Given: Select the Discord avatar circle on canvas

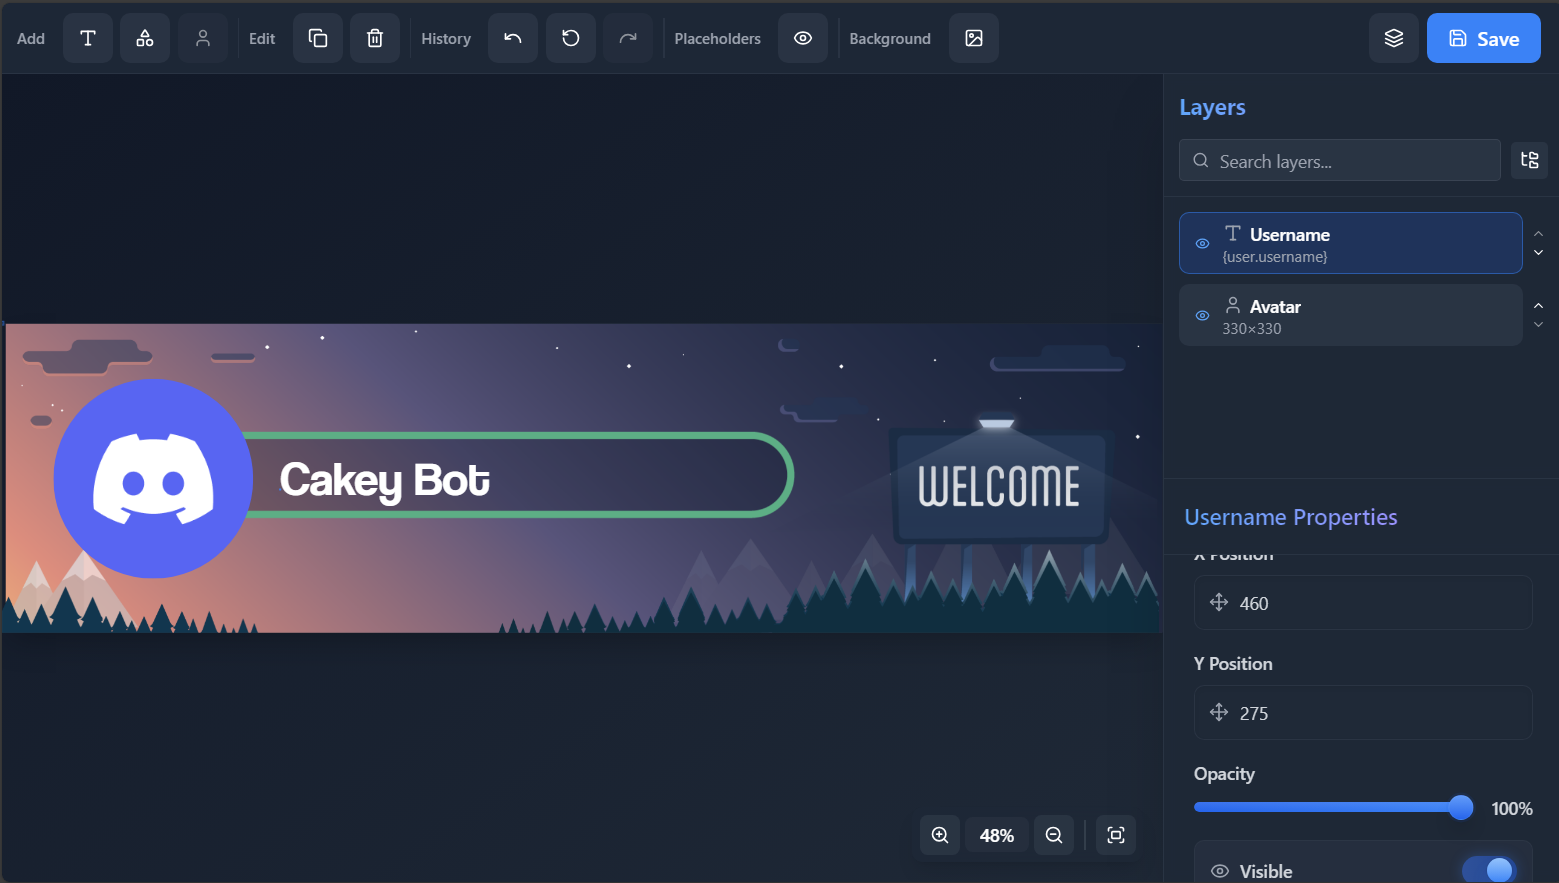Looking at the screenshot, I should (153, 478).
